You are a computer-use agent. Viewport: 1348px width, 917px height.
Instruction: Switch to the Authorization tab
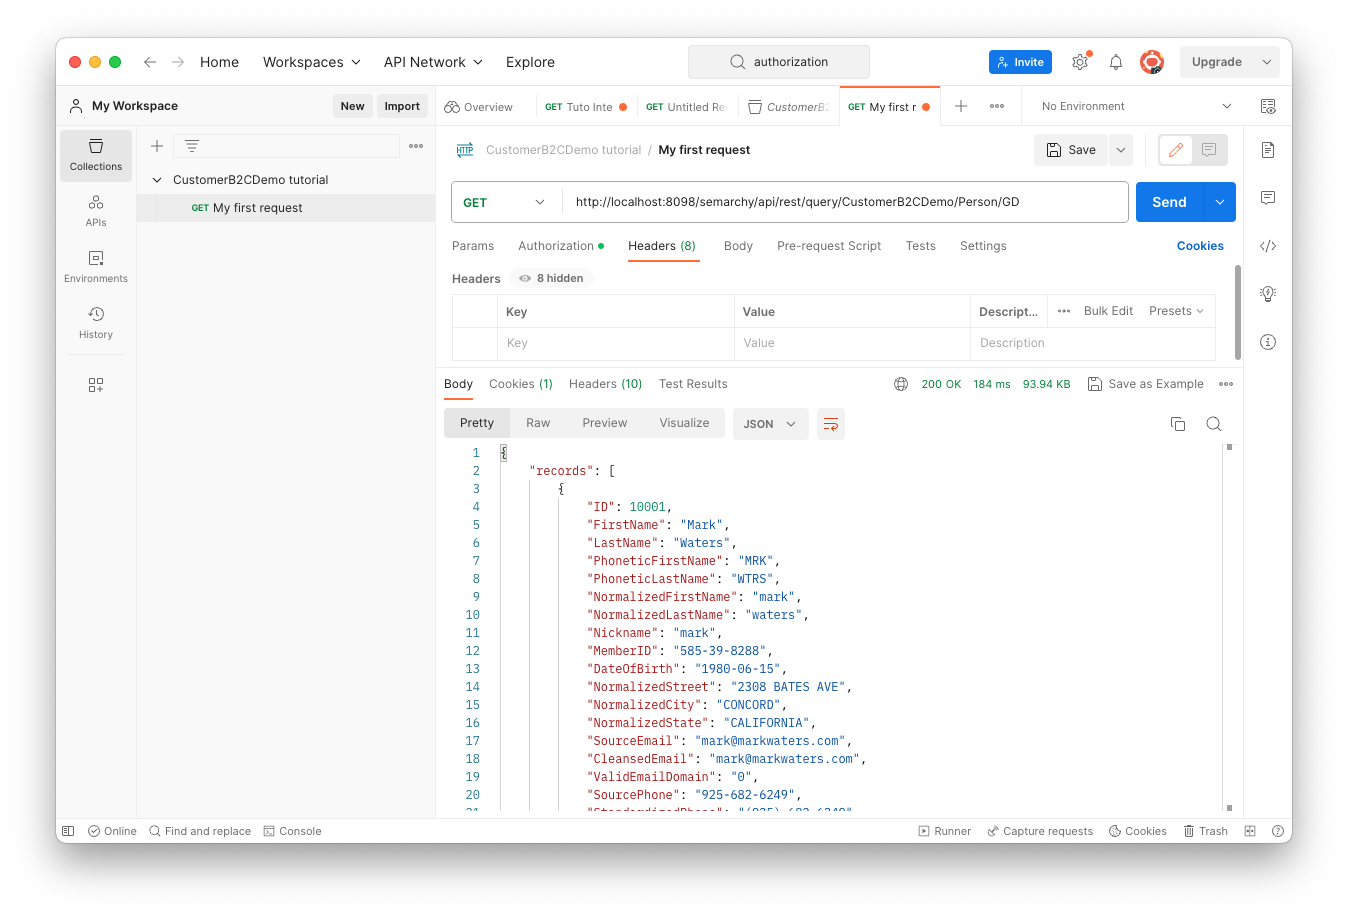(561, 246)
